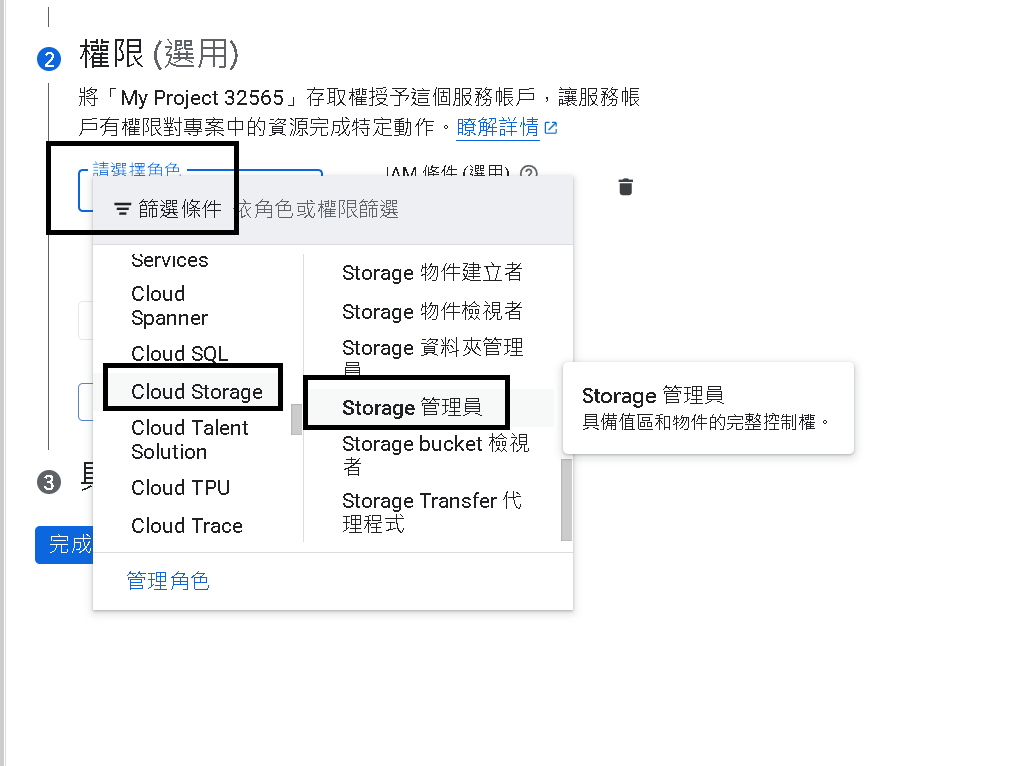Open the 瞭解詳情 learn more link
This screenshot has width=1024, height=766.
(498, 127)
